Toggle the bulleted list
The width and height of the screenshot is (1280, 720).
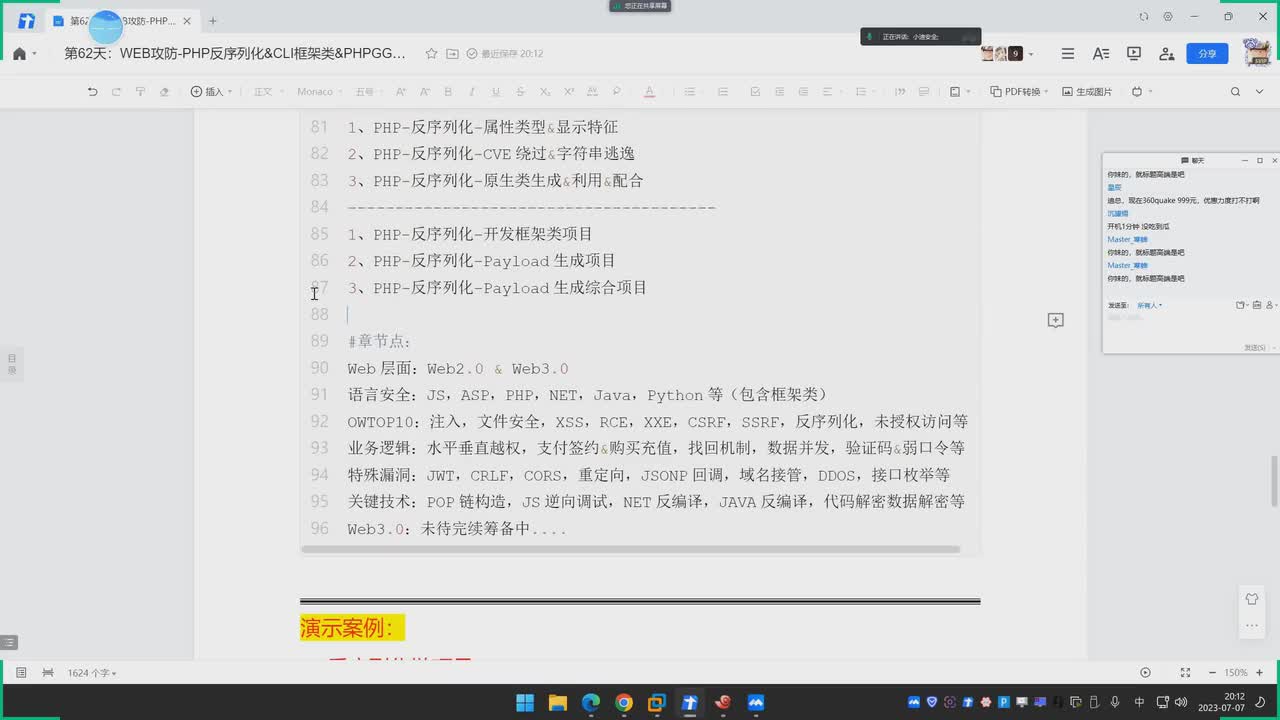(690, 92)
